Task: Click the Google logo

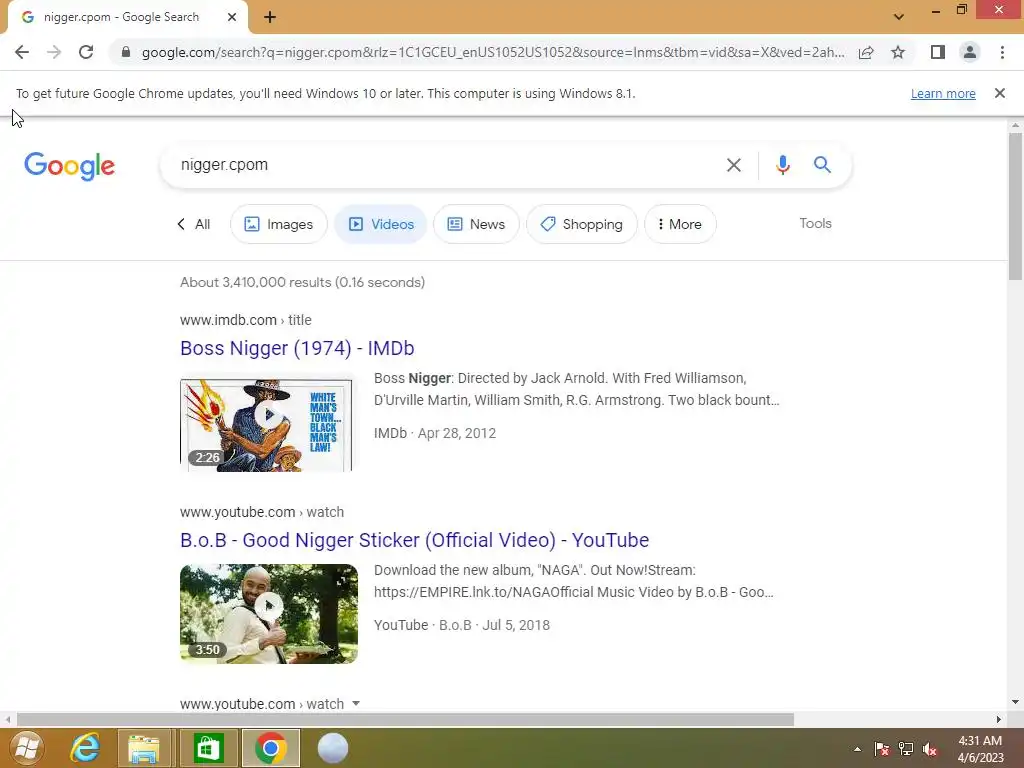Action: pyautogui.click(x=69, y=166)
